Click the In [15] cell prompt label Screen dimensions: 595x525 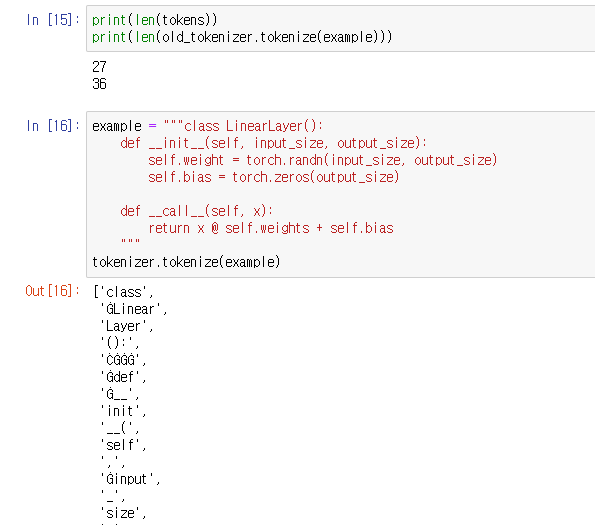(x=53, y=20)
